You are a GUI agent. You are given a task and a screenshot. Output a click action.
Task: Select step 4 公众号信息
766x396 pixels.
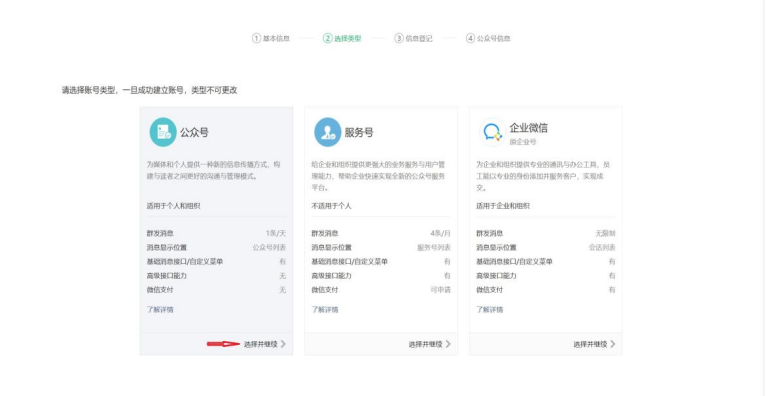pos(488,38)
